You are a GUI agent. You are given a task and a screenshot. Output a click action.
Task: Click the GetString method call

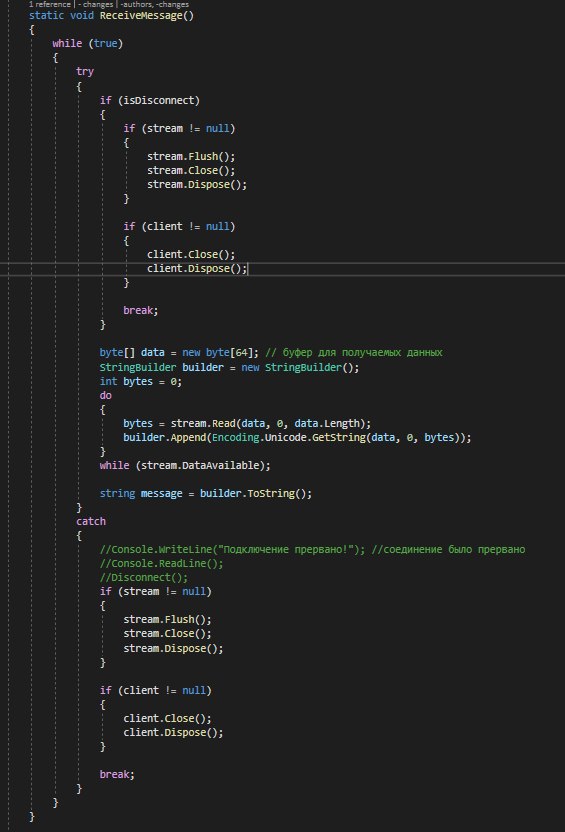coord(338,438)
